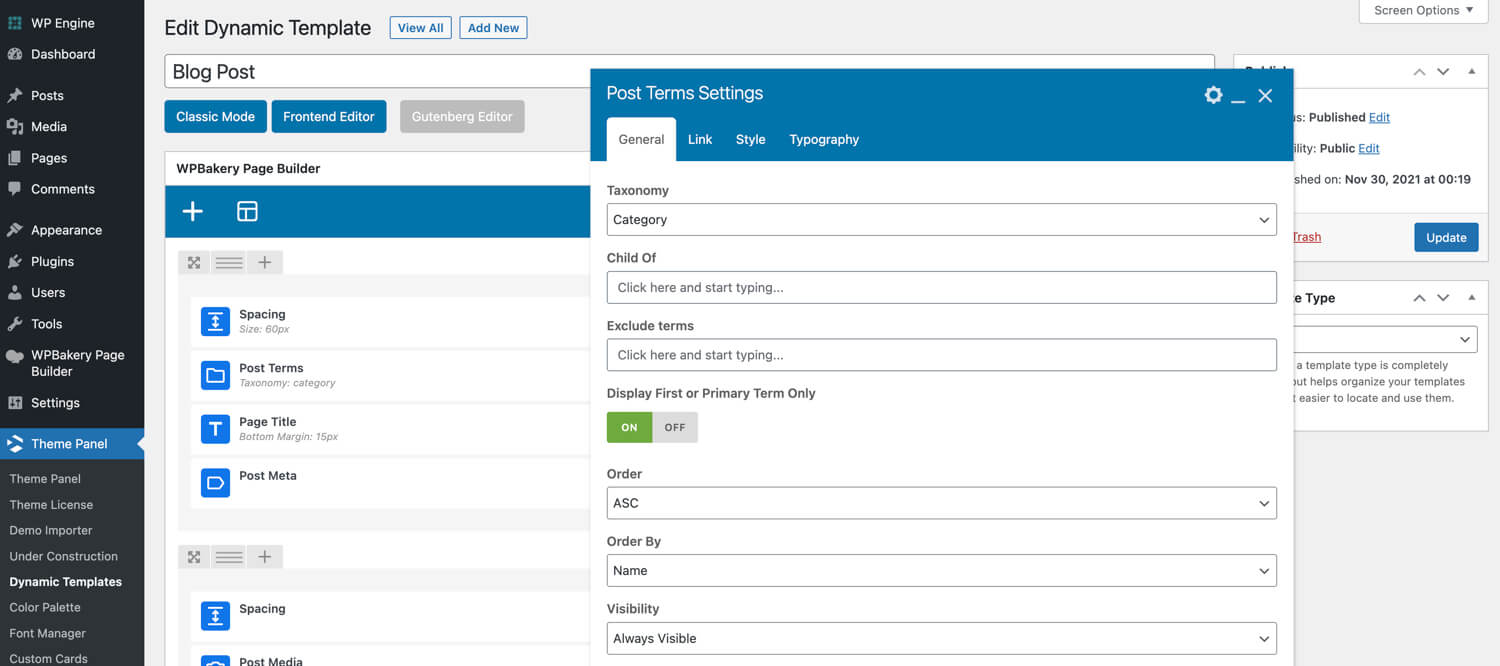
Task: Open Color Palette in sidebar menu
Action: click(45, 607)
